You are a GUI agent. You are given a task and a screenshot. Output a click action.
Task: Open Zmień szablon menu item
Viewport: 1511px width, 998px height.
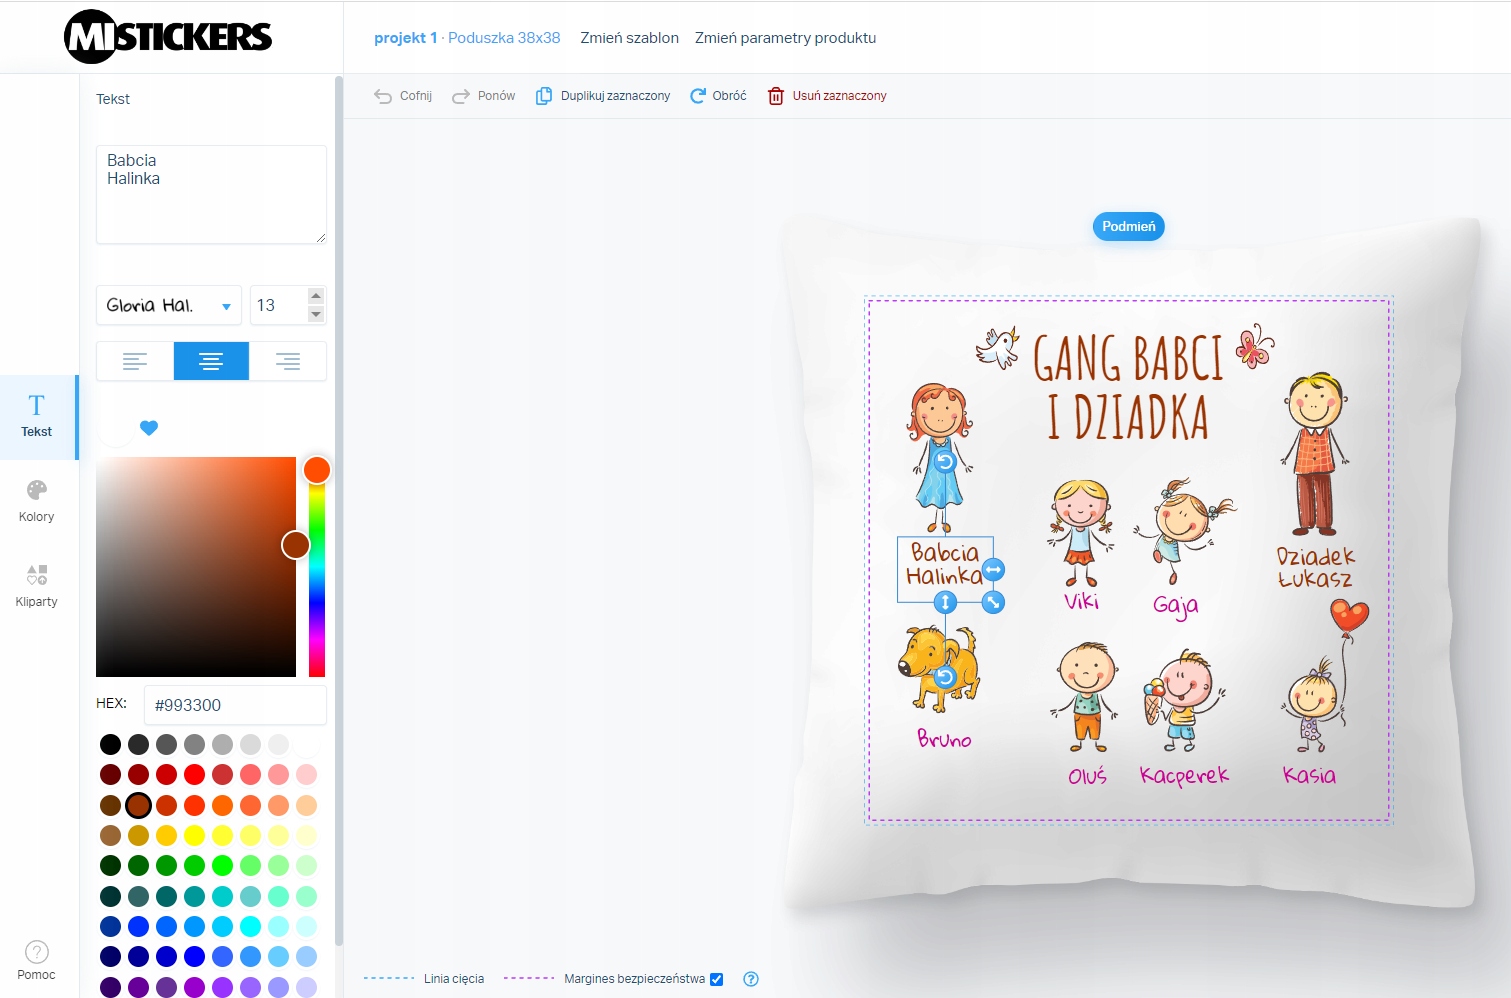tap(630, 38)
